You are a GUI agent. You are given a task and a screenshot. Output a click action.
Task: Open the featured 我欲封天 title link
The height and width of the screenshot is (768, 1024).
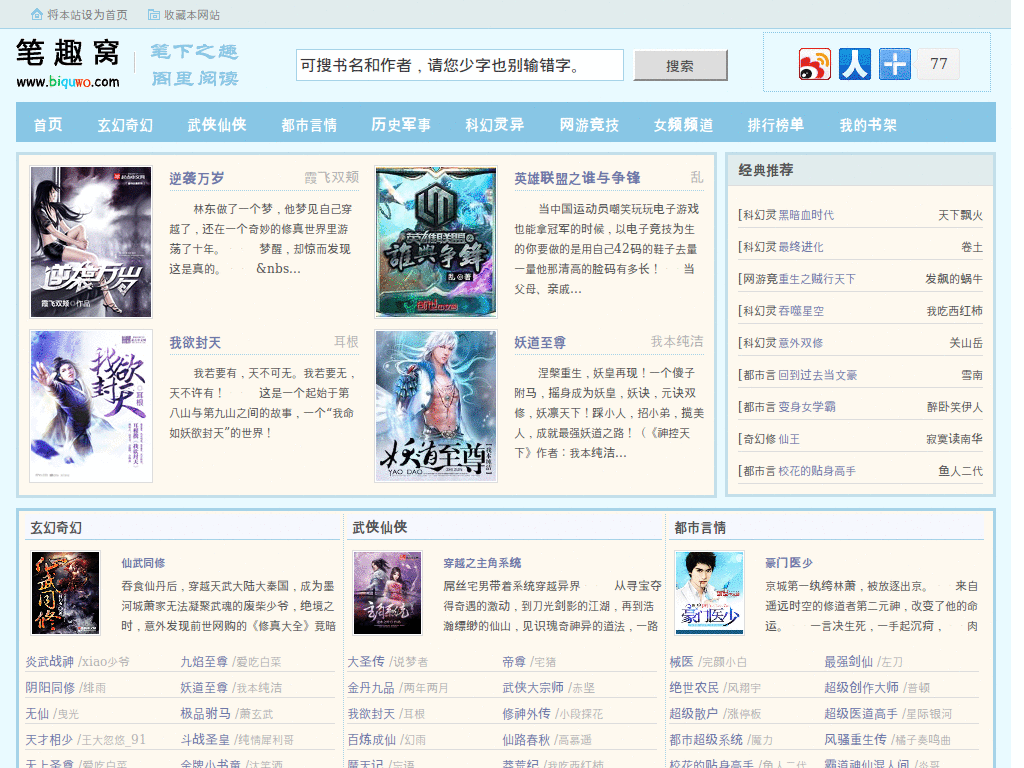tap(195, 342)
